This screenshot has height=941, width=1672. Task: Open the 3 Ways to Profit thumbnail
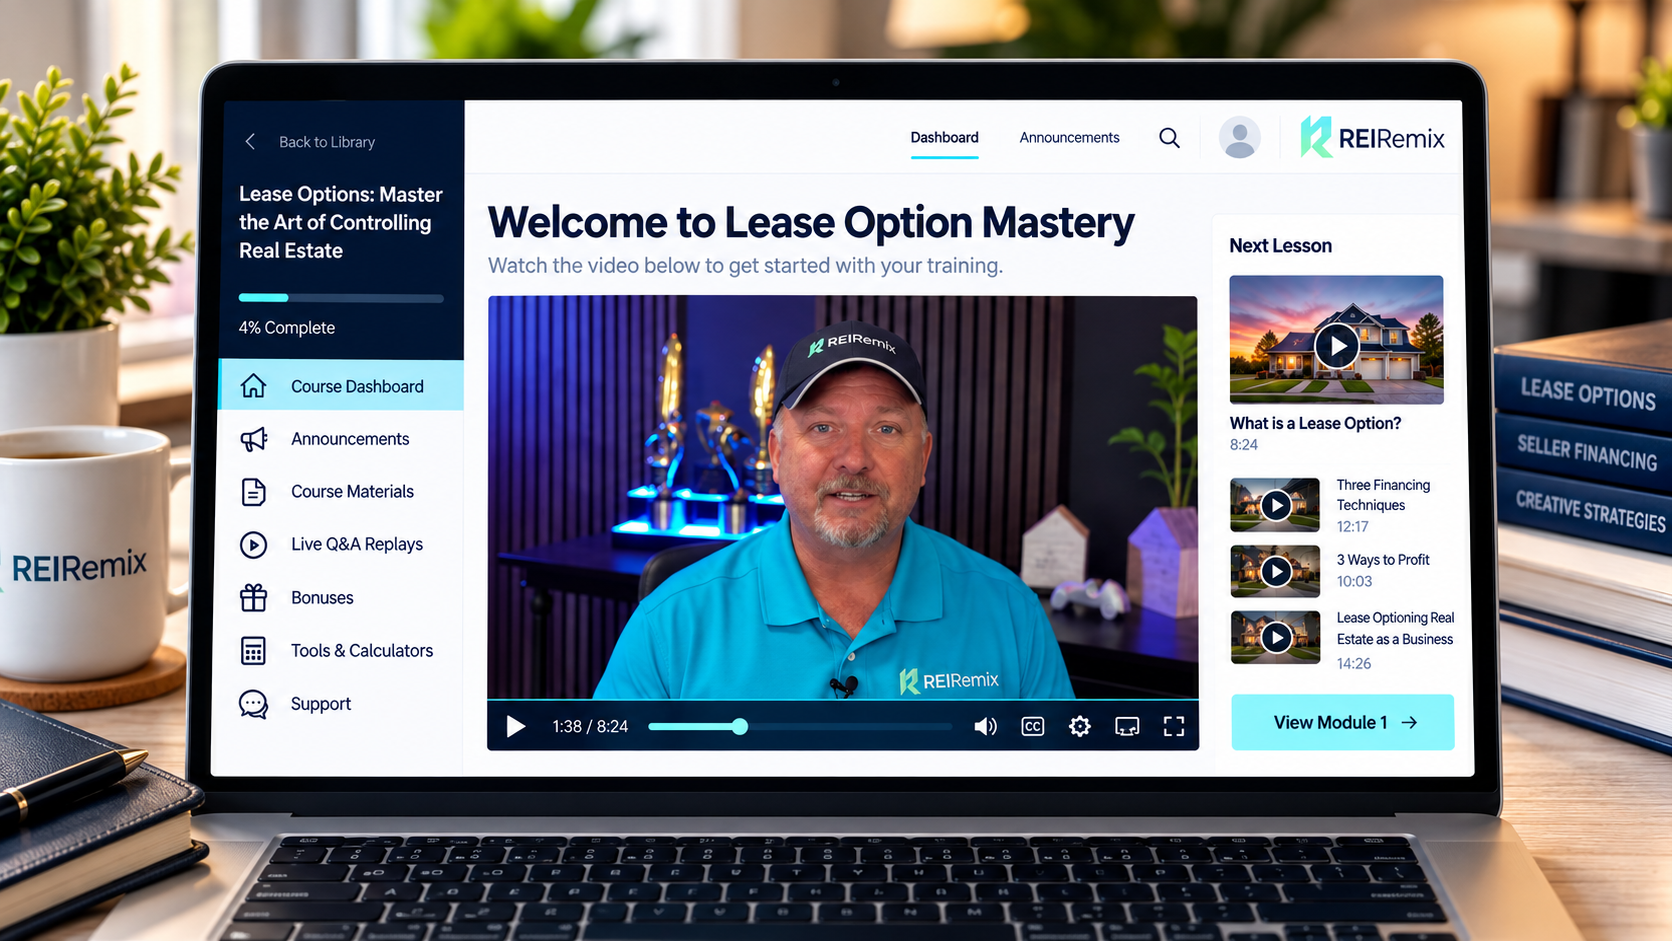point(1275,571)
